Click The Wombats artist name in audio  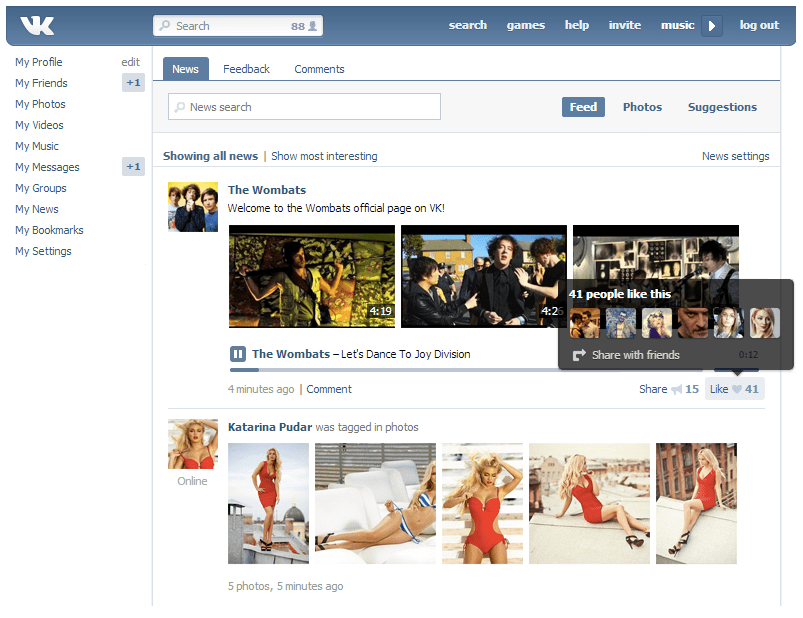(291, 354)
